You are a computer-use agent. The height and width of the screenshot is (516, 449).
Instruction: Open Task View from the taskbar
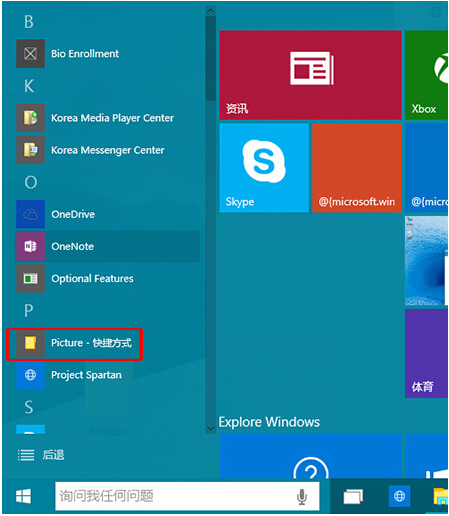pos(353,497)
